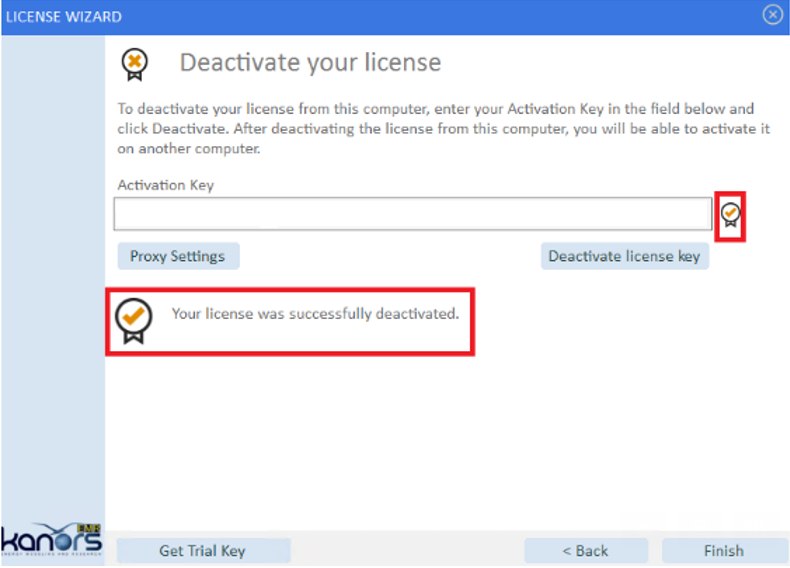790x568 pixels.
Task: Focus the Activation Key input field
Action: pyautogui.click(x=413, y=214)
